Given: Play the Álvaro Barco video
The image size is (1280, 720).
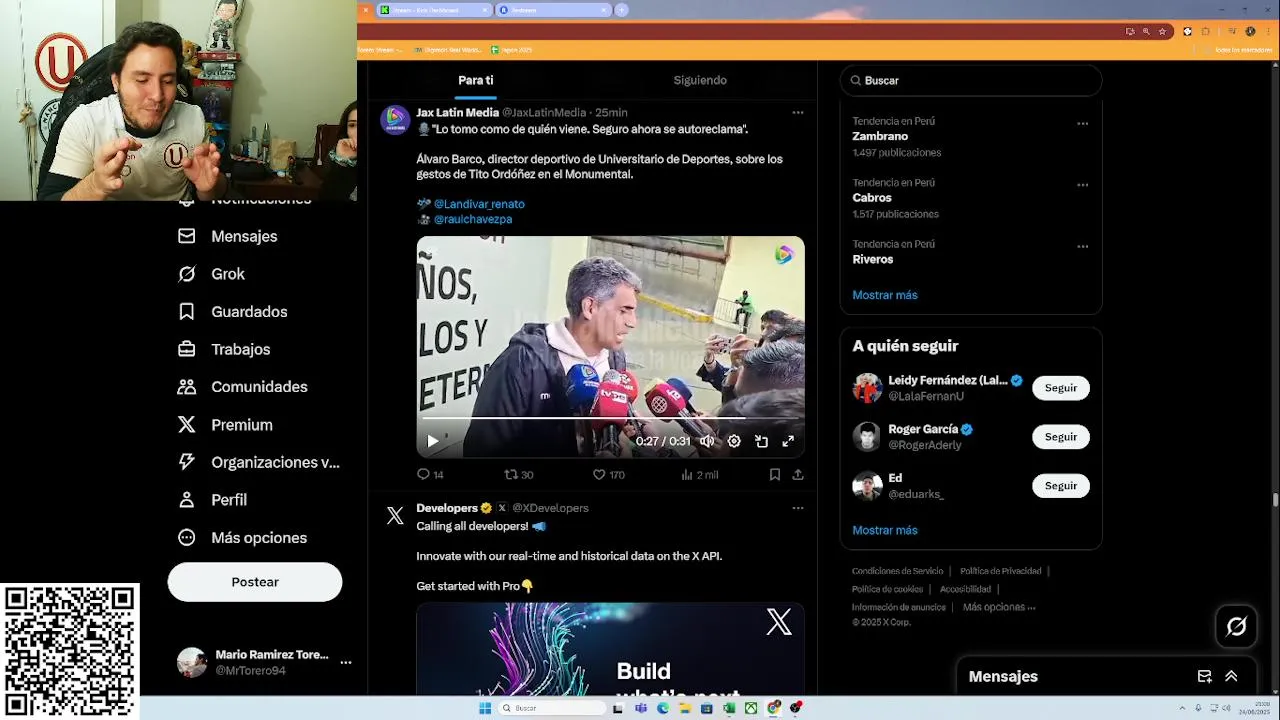Looking at the screenshot, I should point(433,441).
